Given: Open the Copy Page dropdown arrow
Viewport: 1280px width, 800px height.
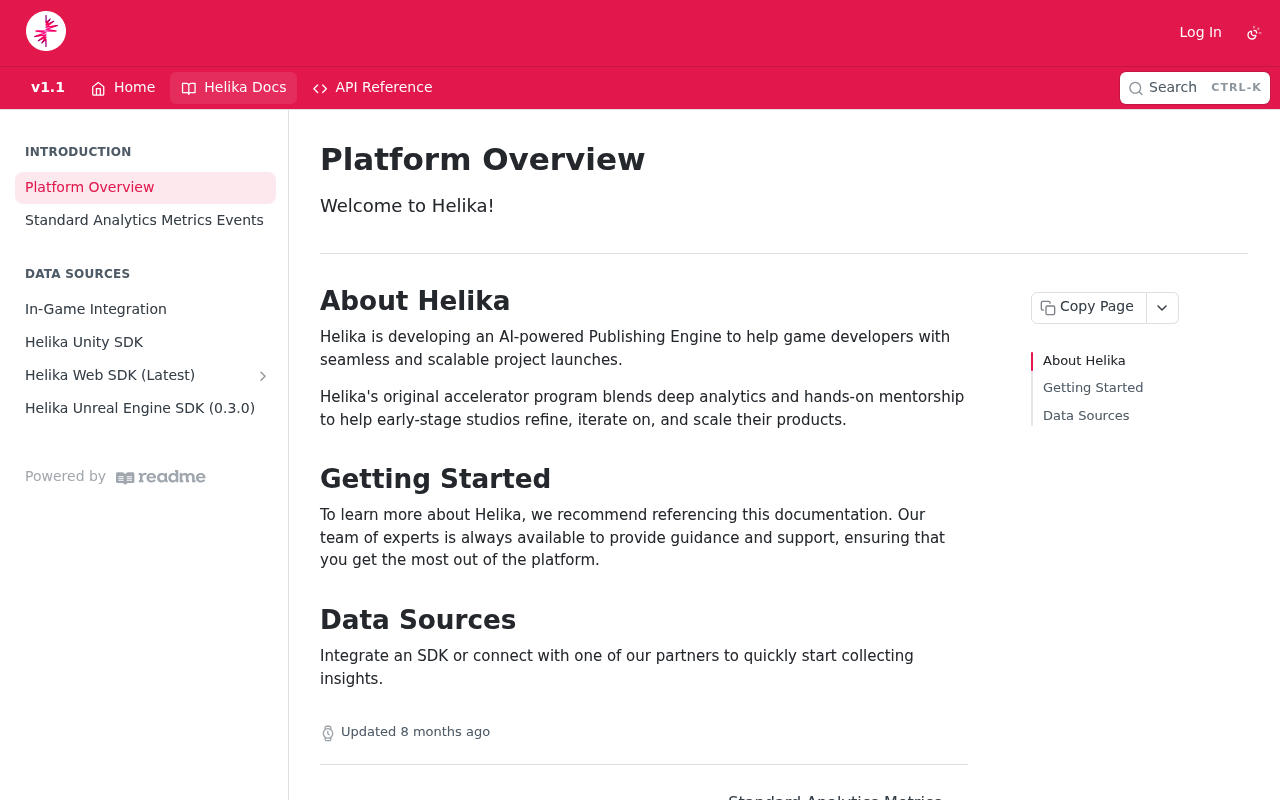Looking at the screenshot, I should pos(1162,308).
